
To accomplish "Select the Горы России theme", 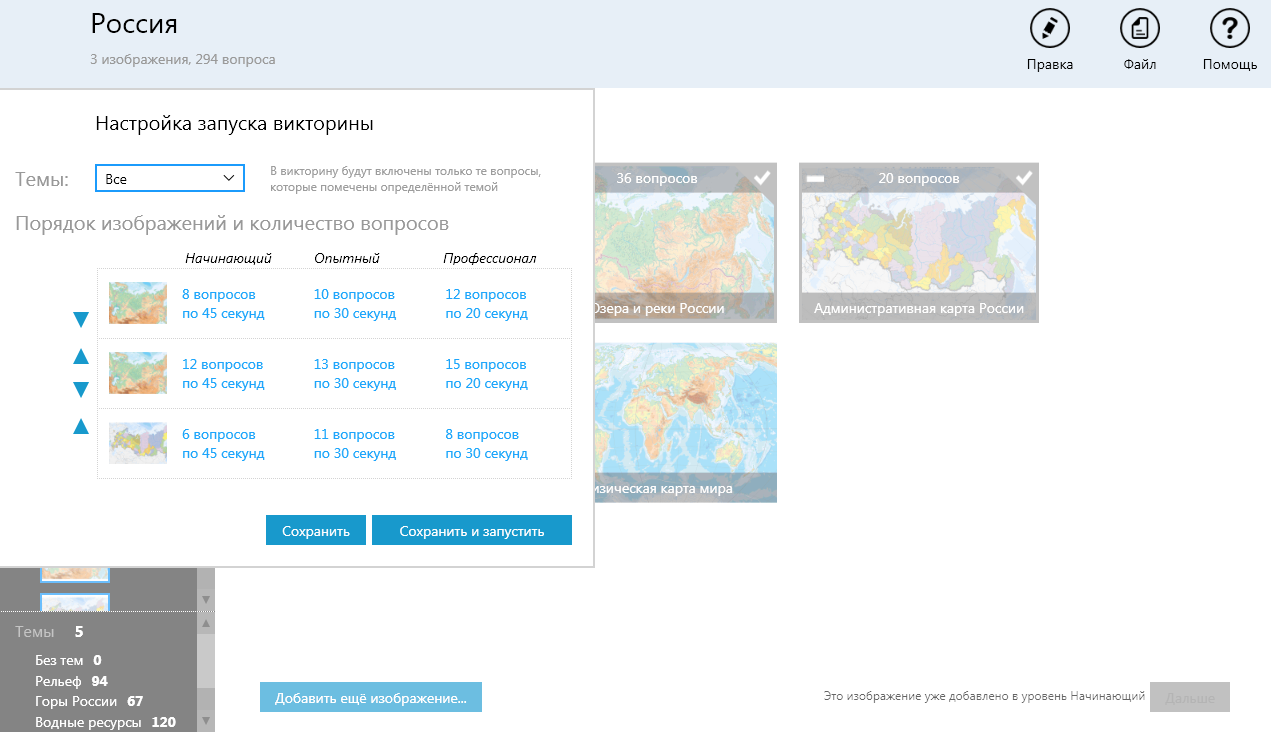I will [x=75, y=701].
